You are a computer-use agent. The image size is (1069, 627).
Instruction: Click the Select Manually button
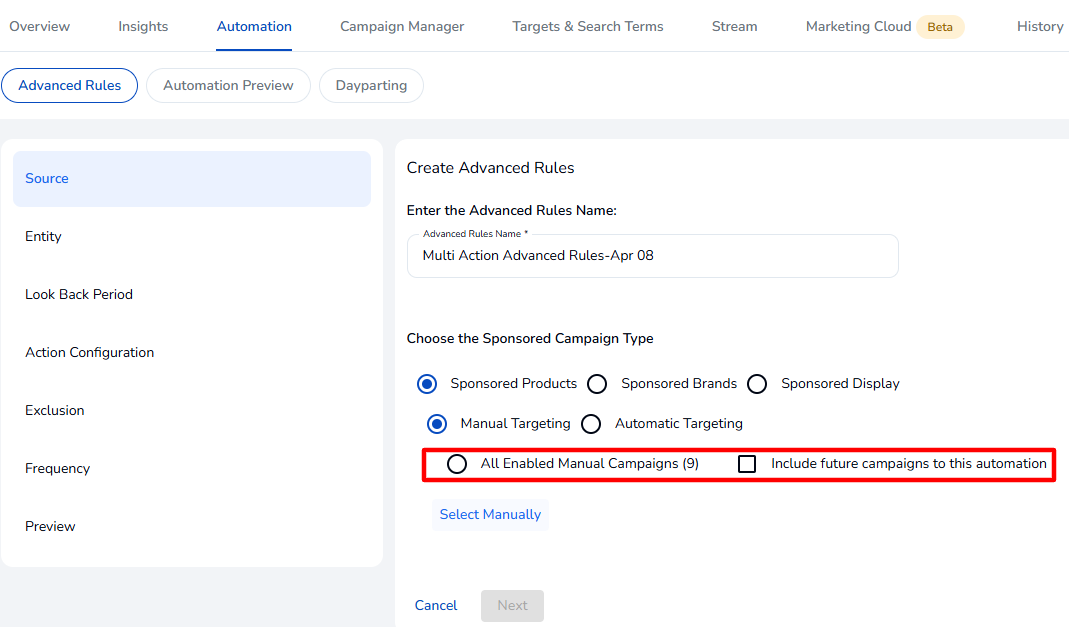(490, 515)
